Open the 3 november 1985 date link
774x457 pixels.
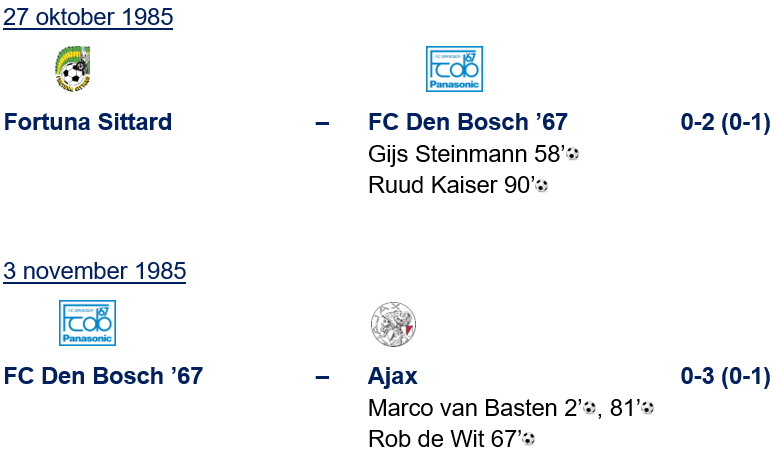tap(94, 271)
